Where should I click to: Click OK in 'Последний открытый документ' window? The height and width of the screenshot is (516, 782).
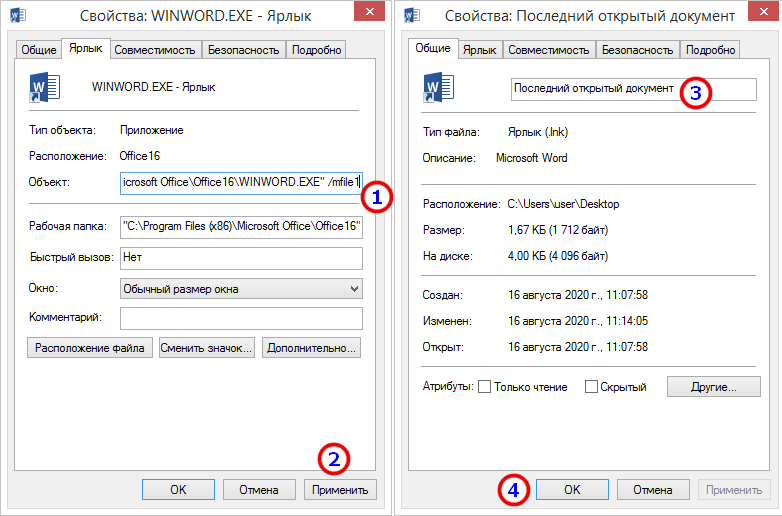click(572, 490)
